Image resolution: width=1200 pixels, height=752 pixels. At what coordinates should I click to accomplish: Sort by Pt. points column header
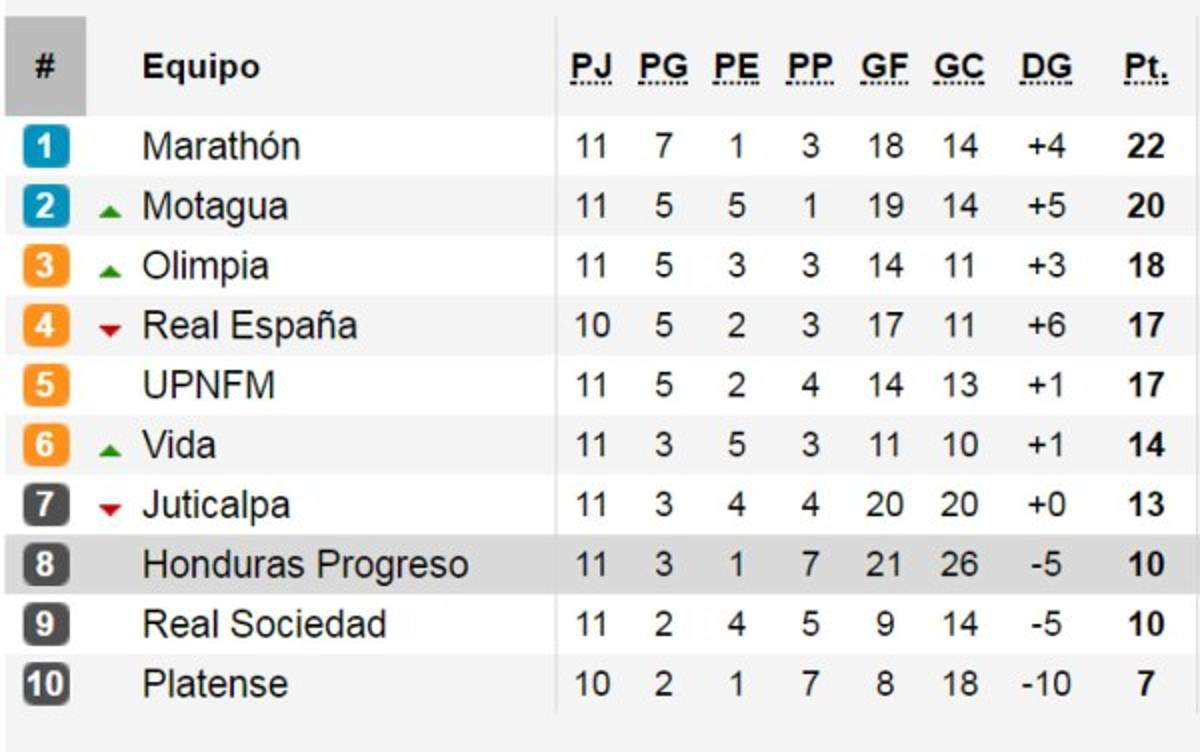click(x=1146, y=68)
